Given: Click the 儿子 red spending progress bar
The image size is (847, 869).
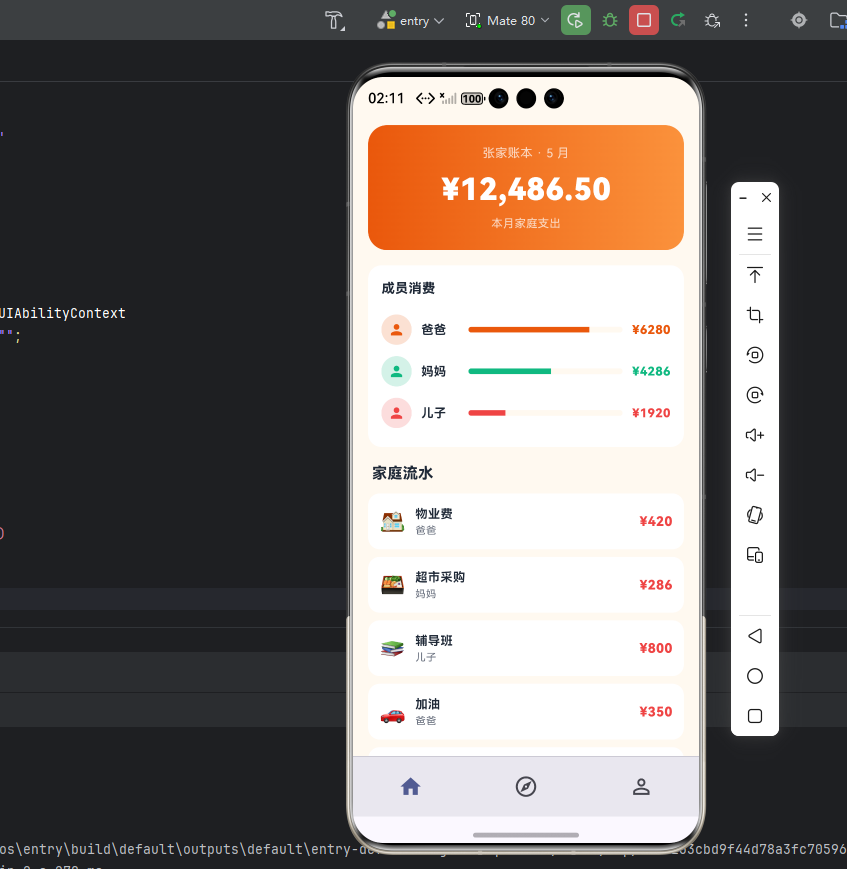Looking at the screenshot, I should click(545, 413).
